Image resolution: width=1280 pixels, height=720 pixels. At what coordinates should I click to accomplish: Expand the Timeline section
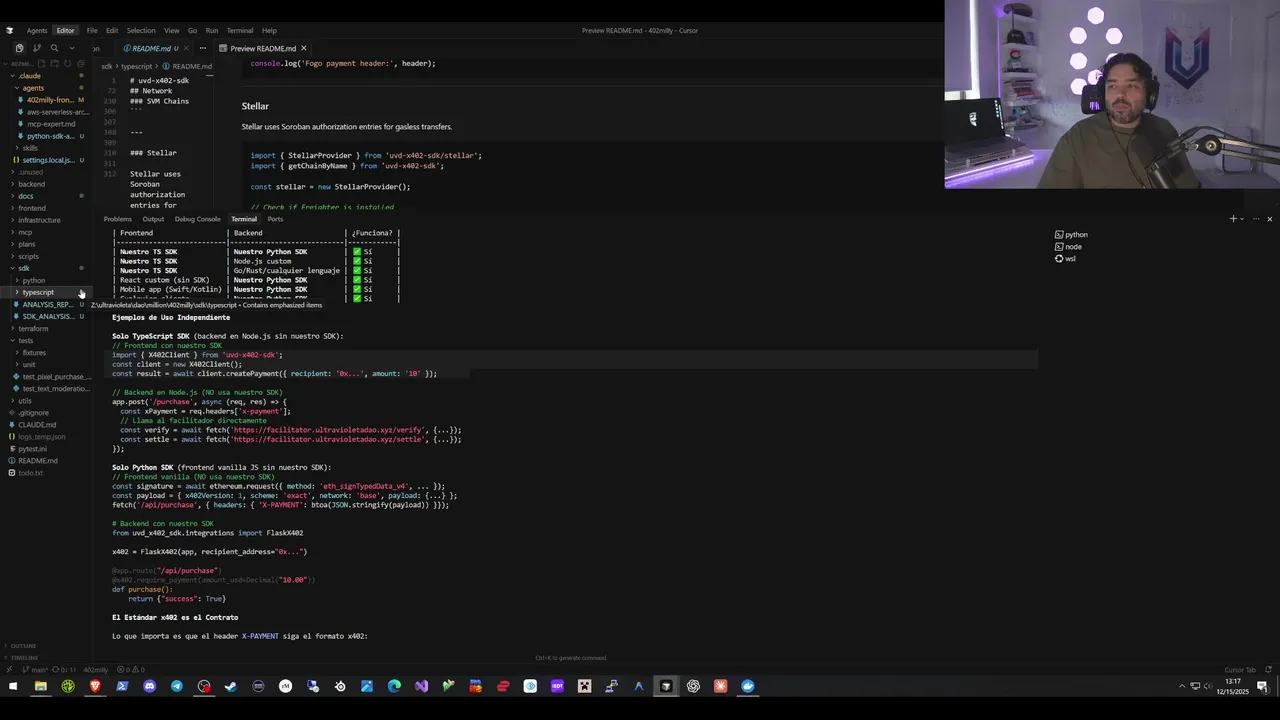pos(23,657)
